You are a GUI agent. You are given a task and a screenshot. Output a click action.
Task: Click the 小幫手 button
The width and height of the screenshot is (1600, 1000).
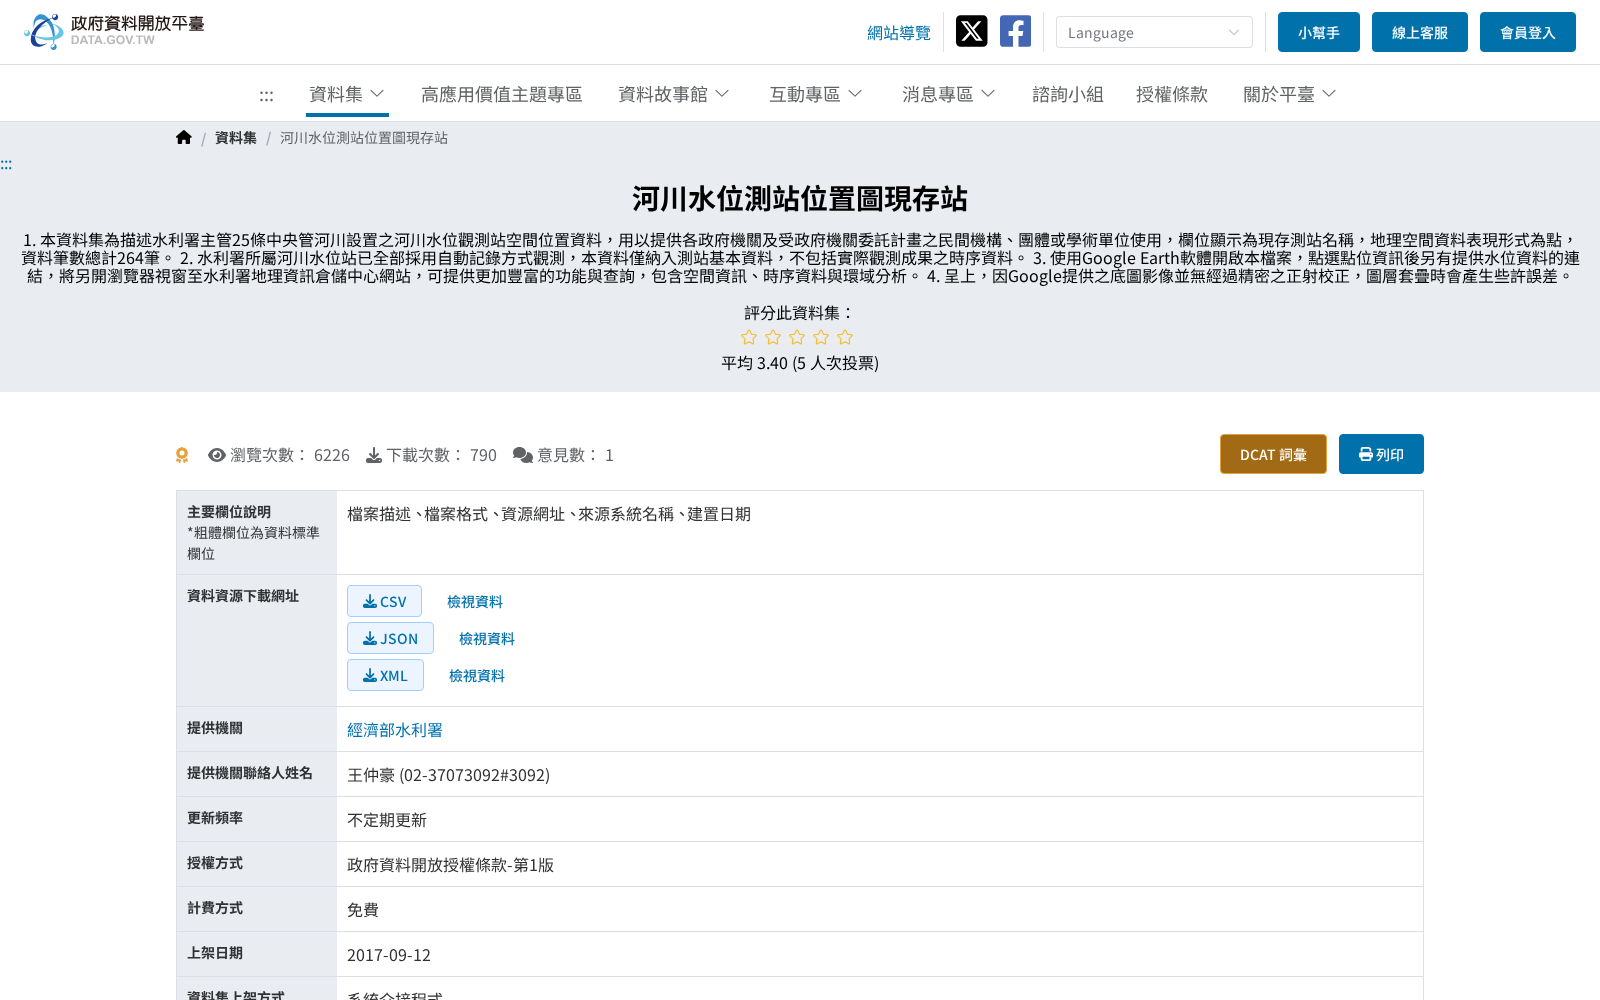tap(1319, 32)
